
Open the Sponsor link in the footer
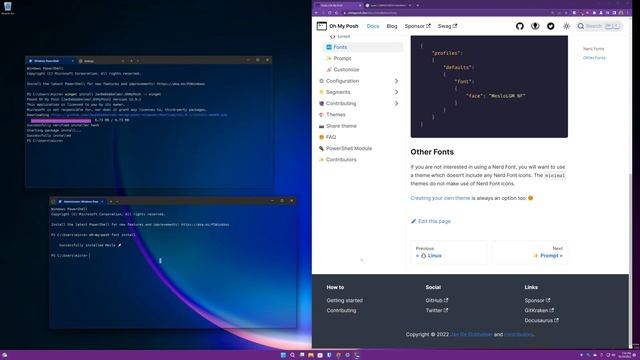[538, 300]
